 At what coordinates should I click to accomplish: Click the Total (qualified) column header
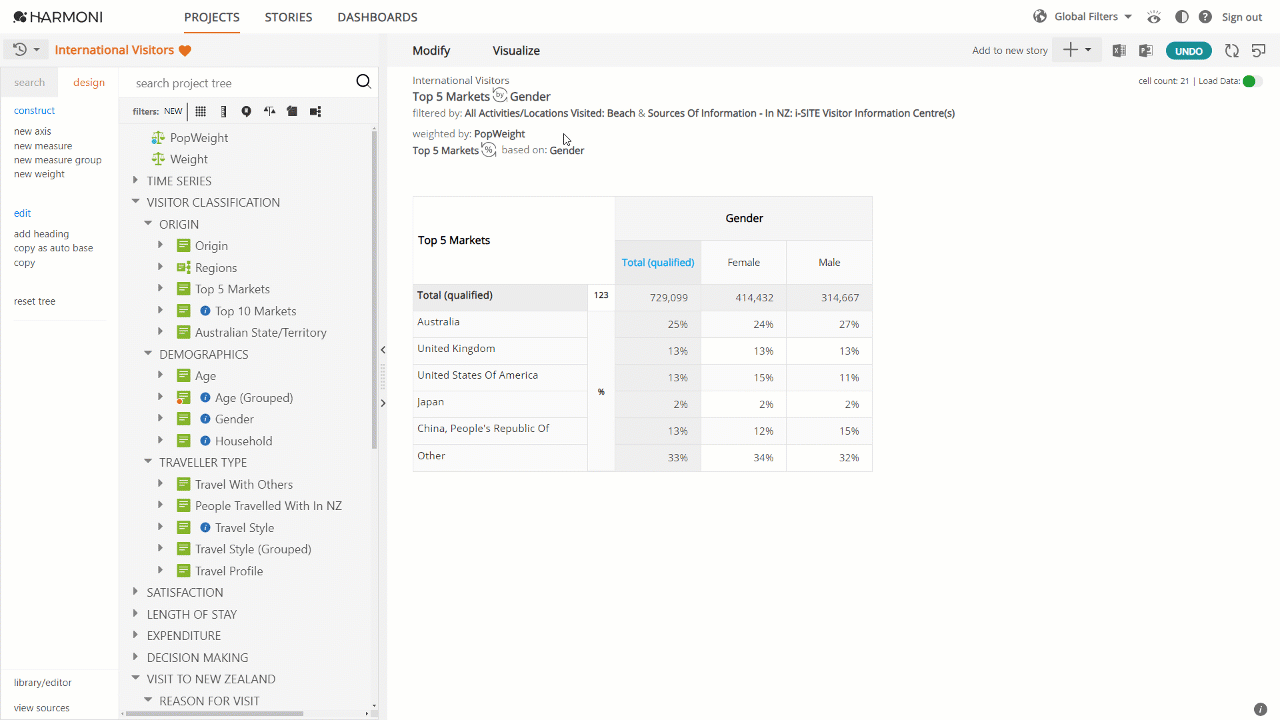tap(658, 262)
